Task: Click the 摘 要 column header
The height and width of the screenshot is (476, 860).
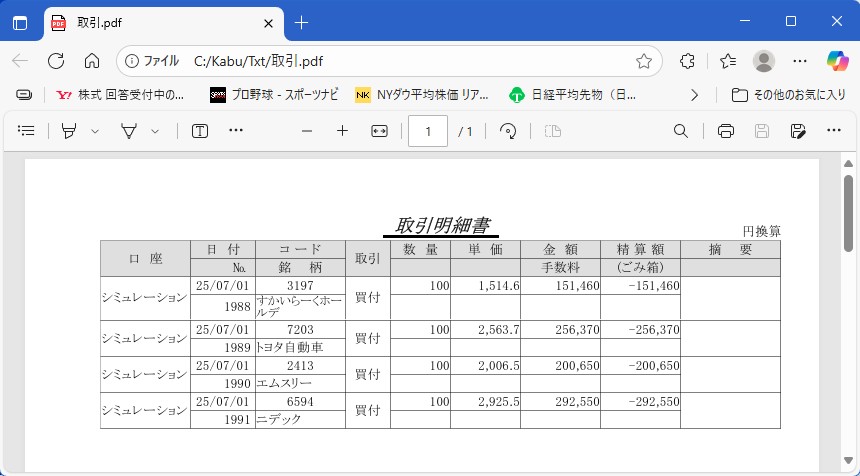Action: pos(731,250)
